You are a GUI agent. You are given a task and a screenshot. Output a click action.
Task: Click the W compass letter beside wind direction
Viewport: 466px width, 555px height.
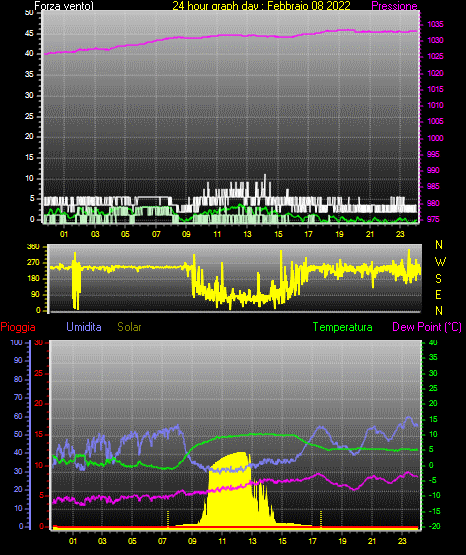(x=440, y=262)
